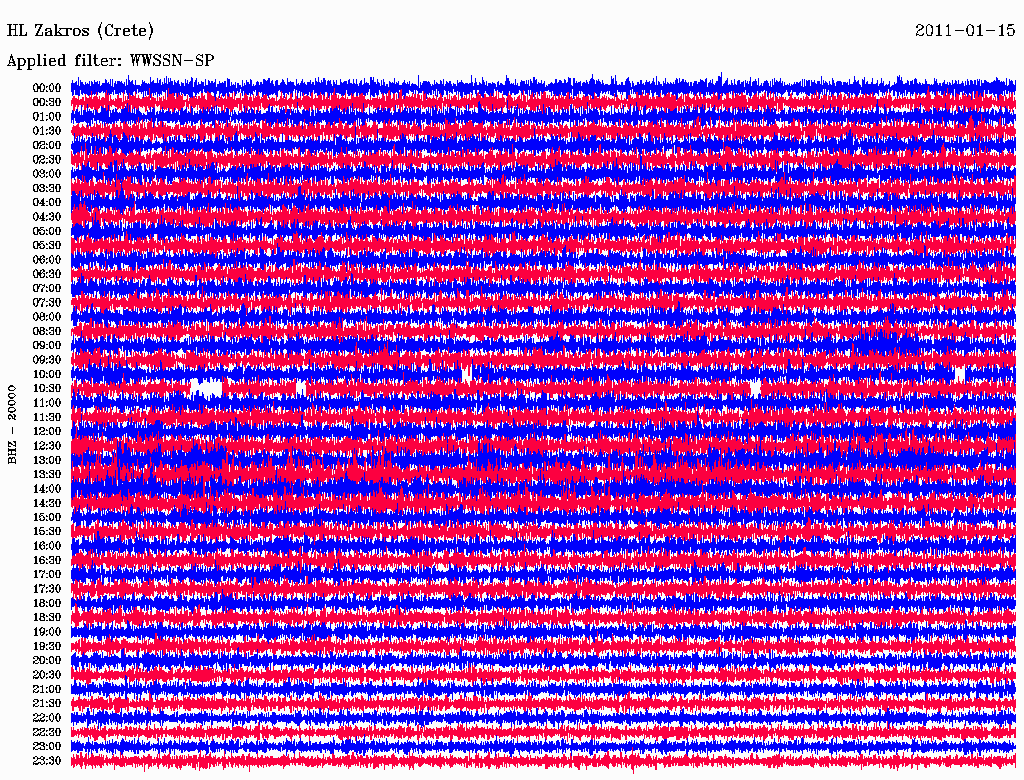Select the 23:00 time label
The image size is (1024, 780).
pyautogui.click(x=47, y=746)
